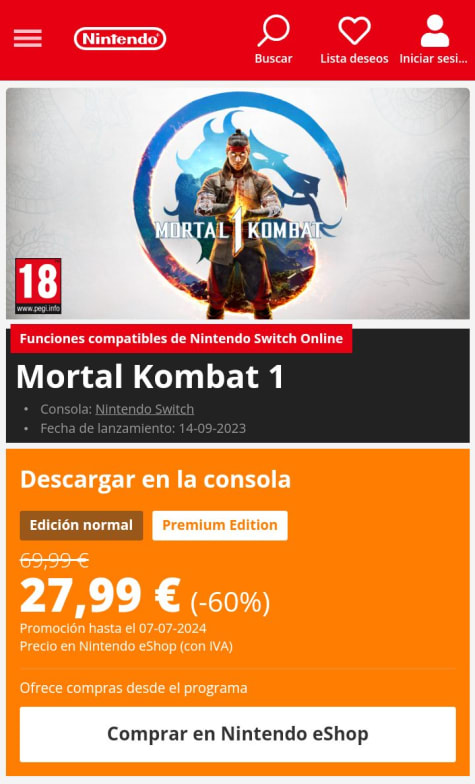Select the Edición normal edition option
The image size is (475, 784).
click(x=82, y=525)
